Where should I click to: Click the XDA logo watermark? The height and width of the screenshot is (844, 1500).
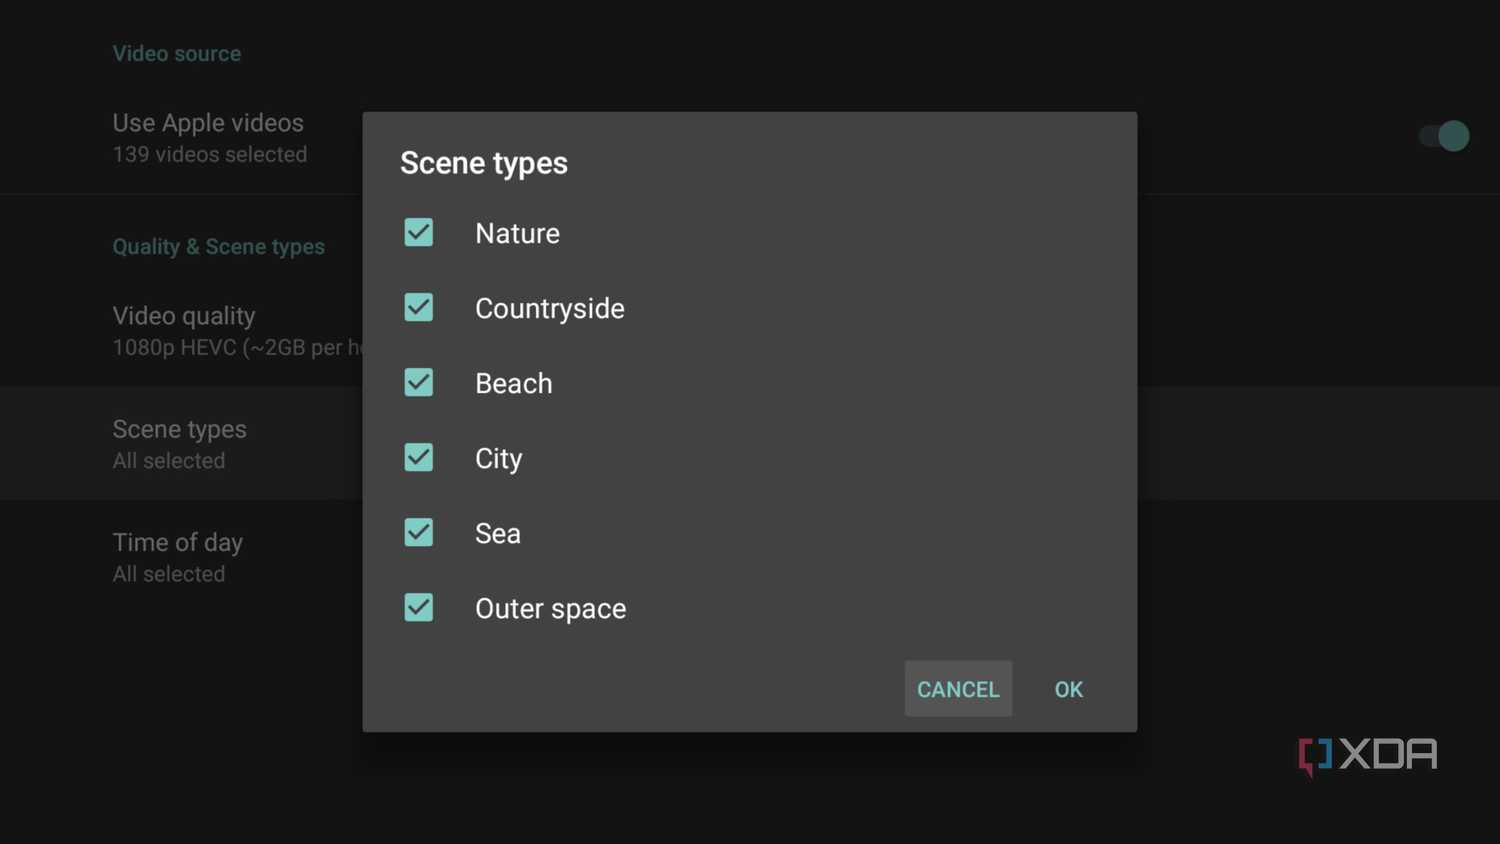(x=1368, y=755)
